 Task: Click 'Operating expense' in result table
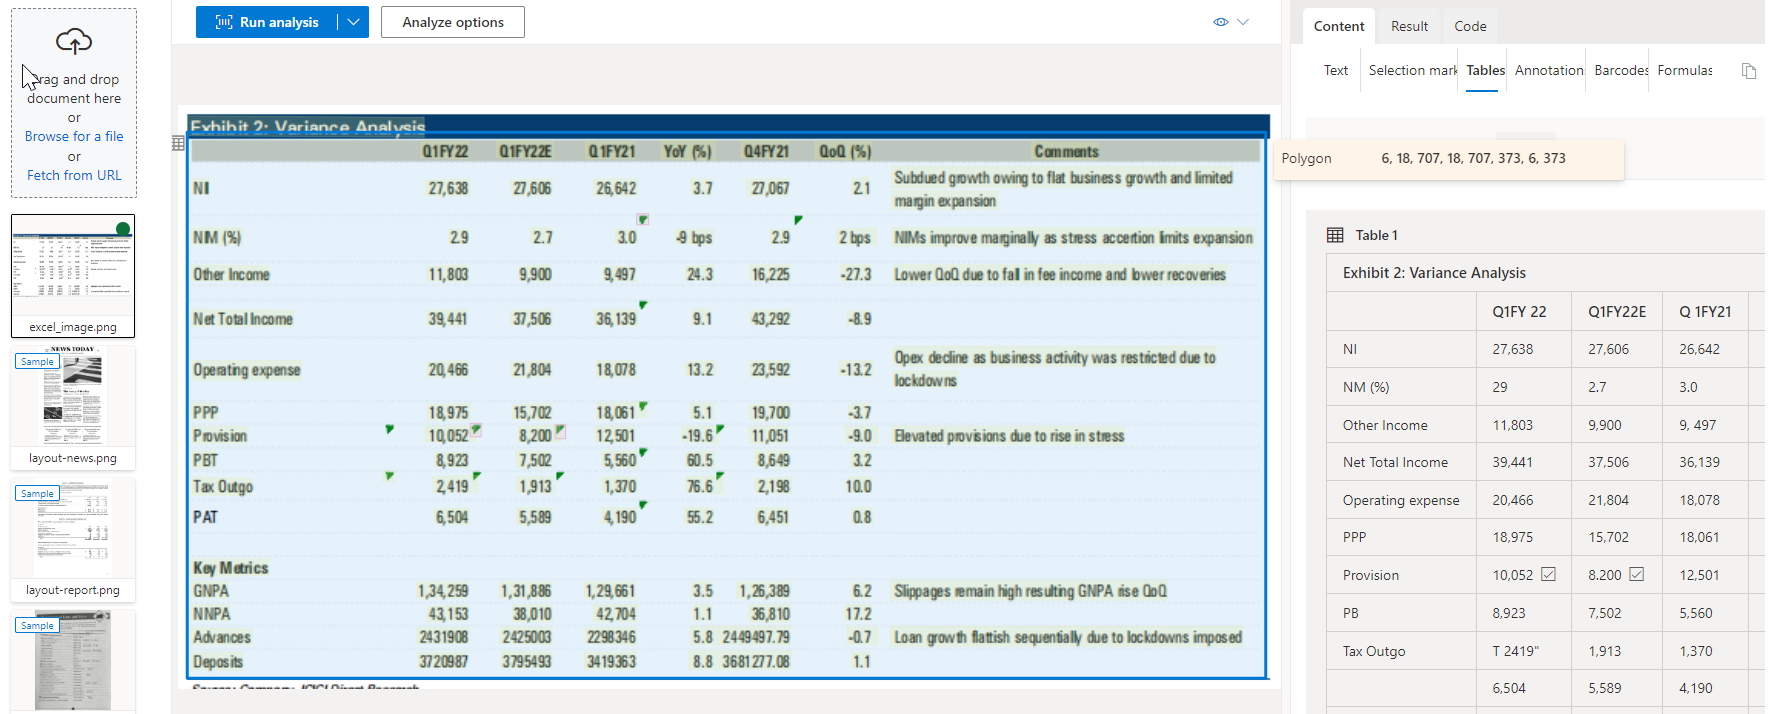(x=1401, y=500)
